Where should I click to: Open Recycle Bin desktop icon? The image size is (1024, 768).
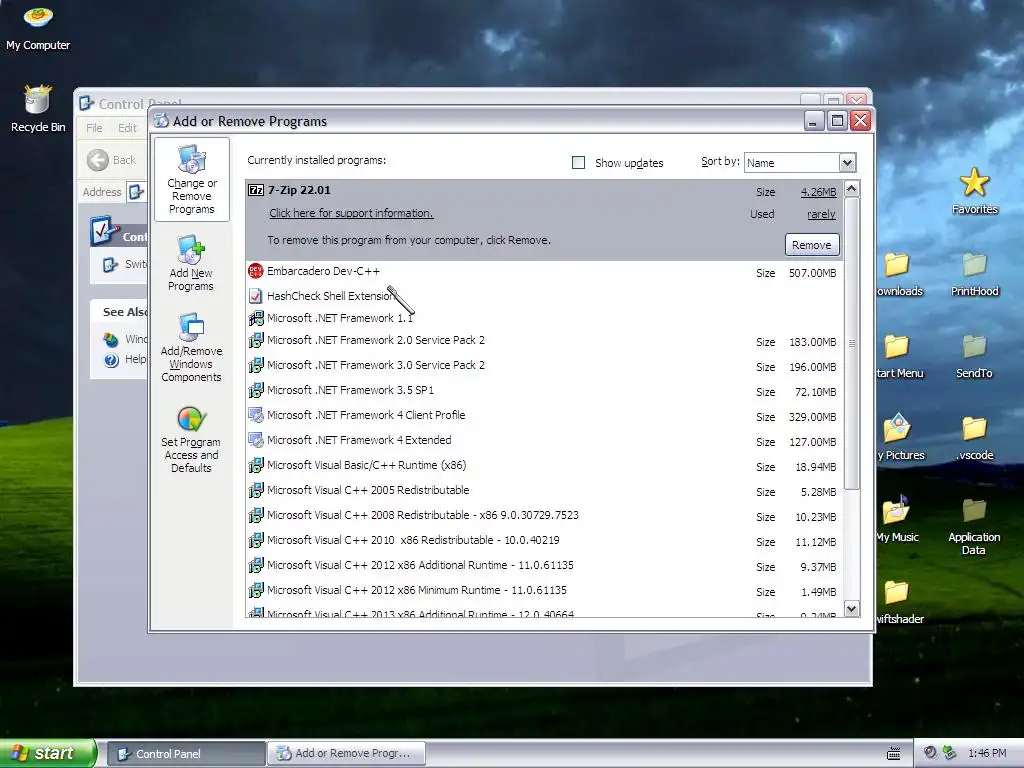(x=38, y=108)
